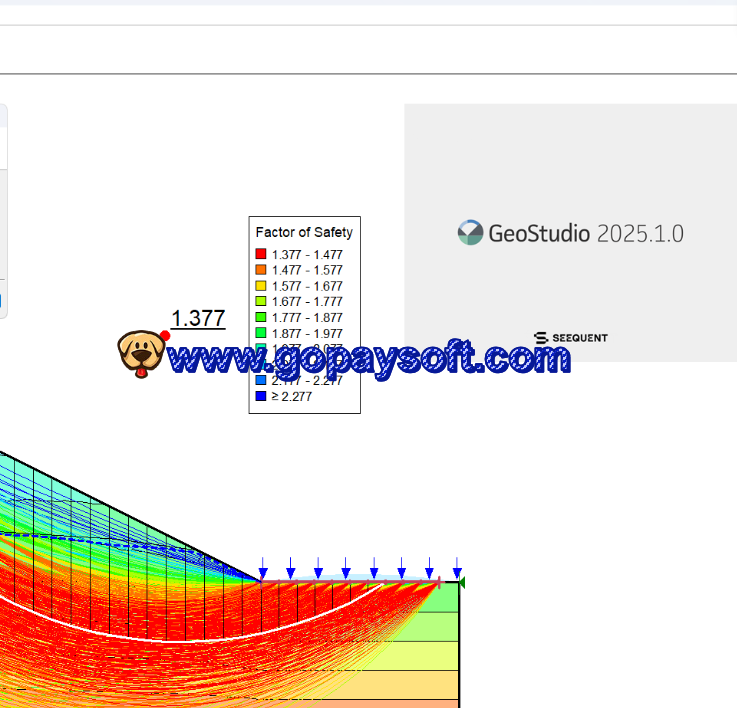Viewport: 737px width, 708px height.
Task: Click legend text "1.377 - 1.477"
Action: coord(307,255)
